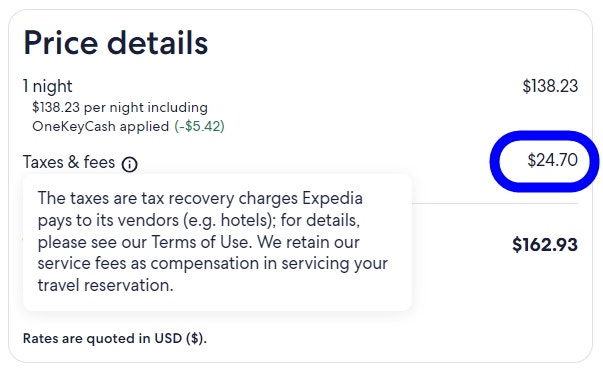Image resolution: width=603 pixels, height=377 pixels.
Task: Click the $138.23 per night including line
Action: [120, 107]
